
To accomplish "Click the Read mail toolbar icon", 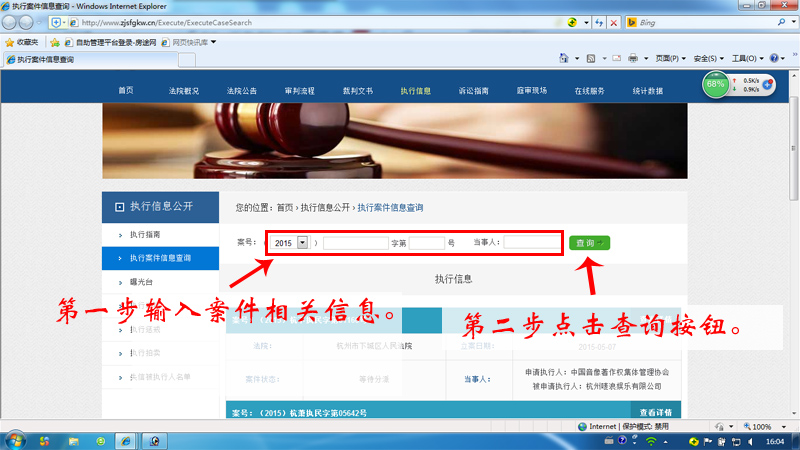I will click(616, 58).
